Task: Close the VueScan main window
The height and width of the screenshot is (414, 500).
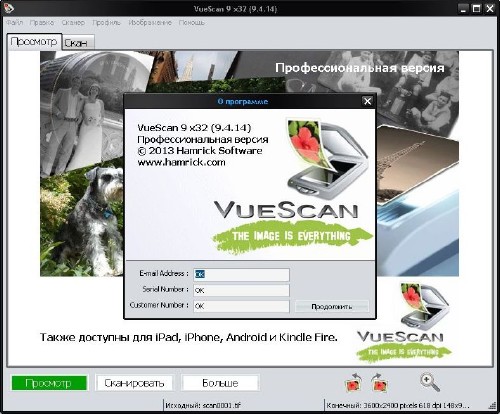Action: coord(490,9)
